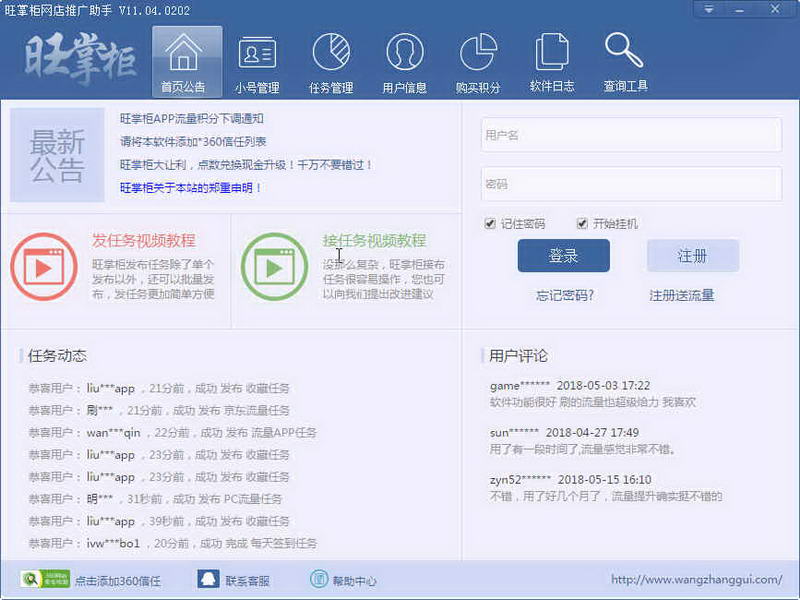This screenshot has width=800, height=600.
Task: Open the 首页公告 home tab
Action: tap(183, 62)
